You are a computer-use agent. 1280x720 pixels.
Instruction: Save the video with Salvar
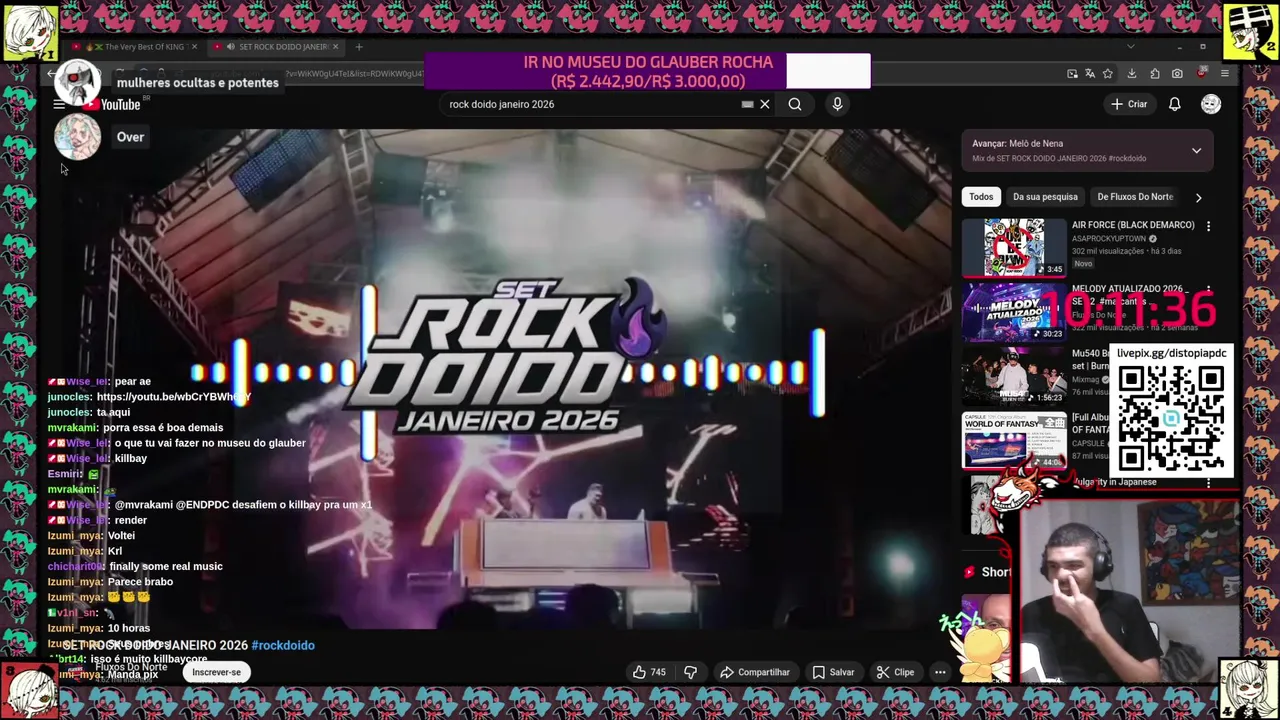[833, 672]
